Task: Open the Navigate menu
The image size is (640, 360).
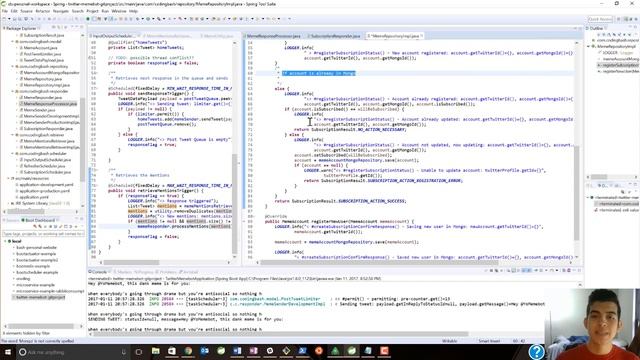Action: point(60,11)
